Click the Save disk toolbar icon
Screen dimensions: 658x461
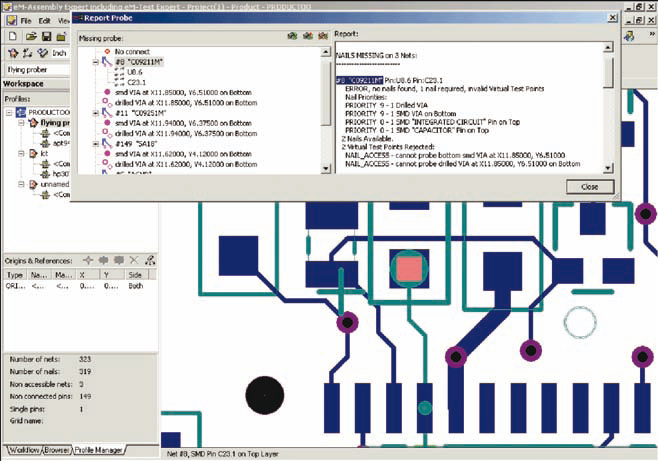pos(46,34)
